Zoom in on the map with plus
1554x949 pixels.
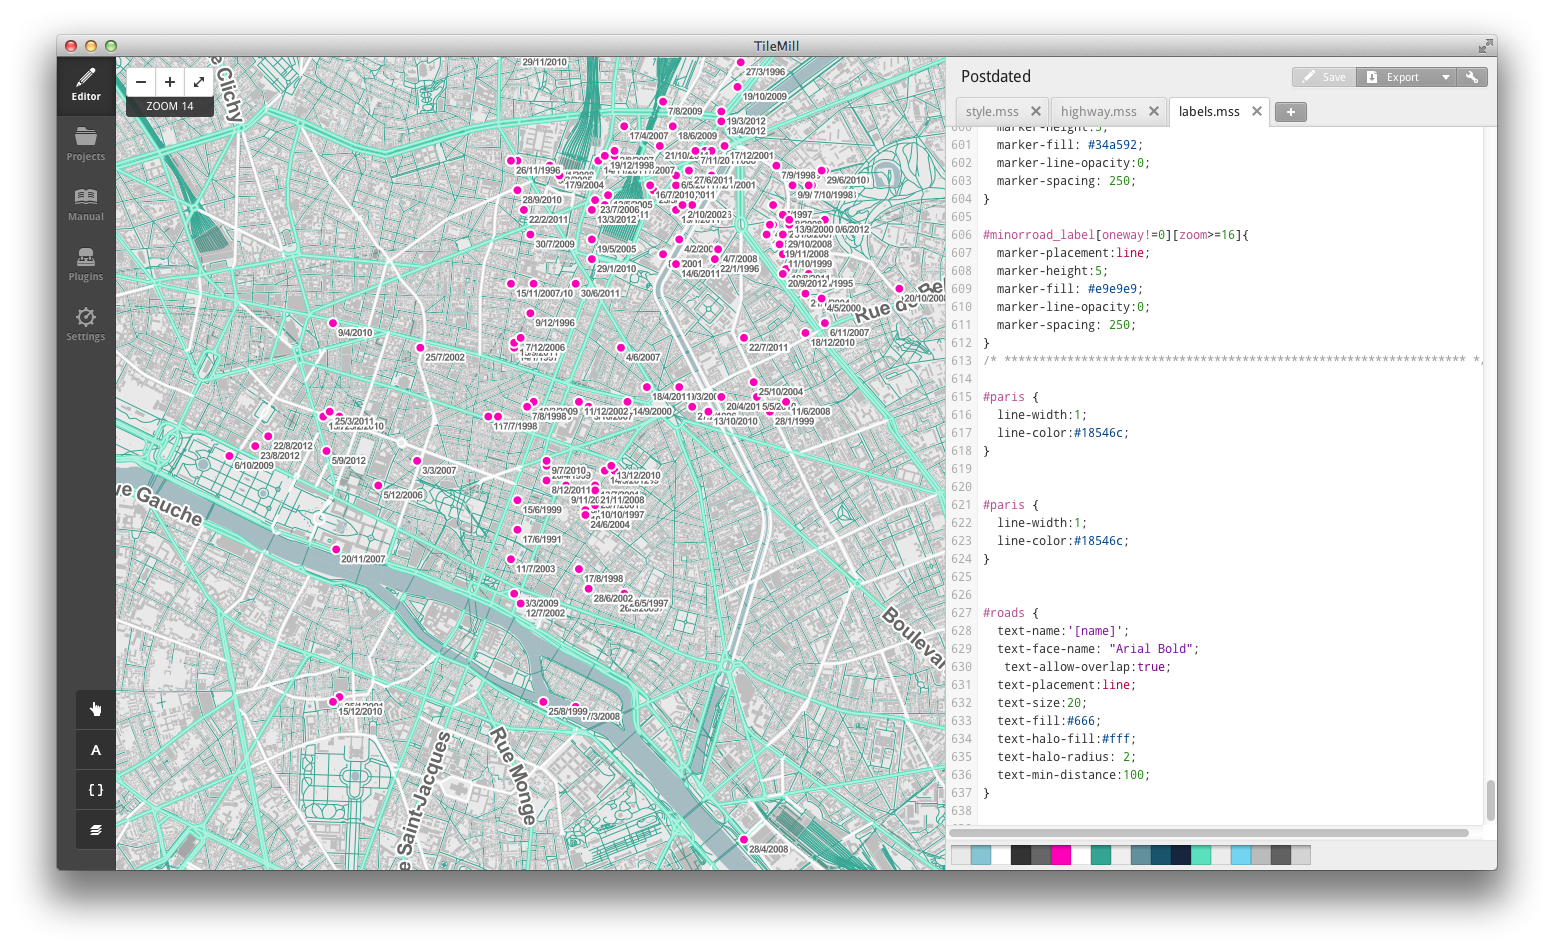170,82
